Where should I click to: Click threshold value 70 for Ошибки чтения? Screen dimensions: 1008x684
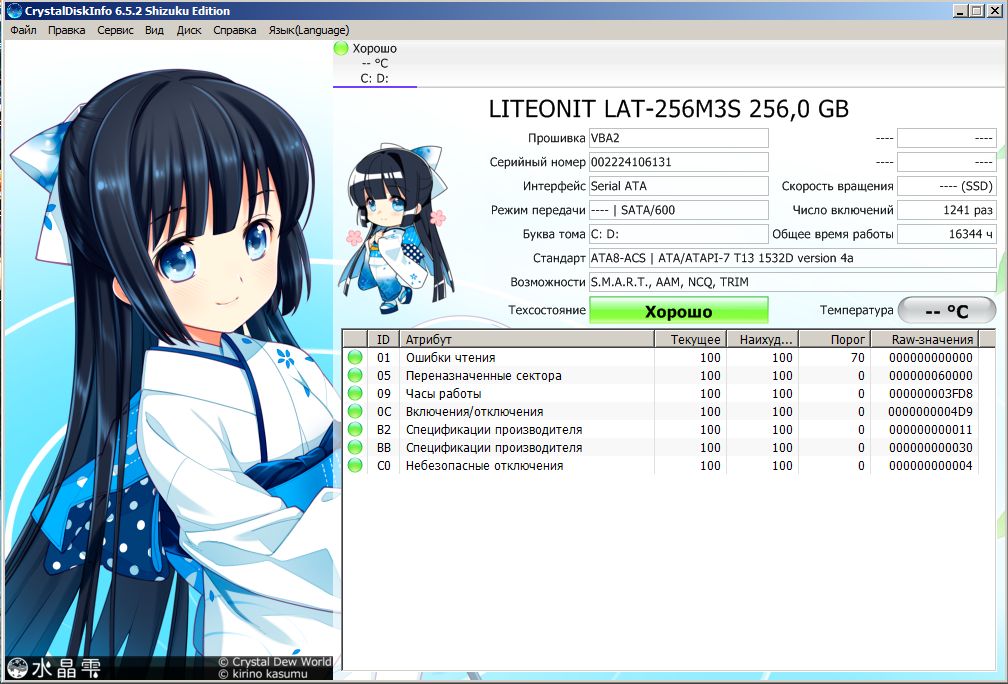858,357
